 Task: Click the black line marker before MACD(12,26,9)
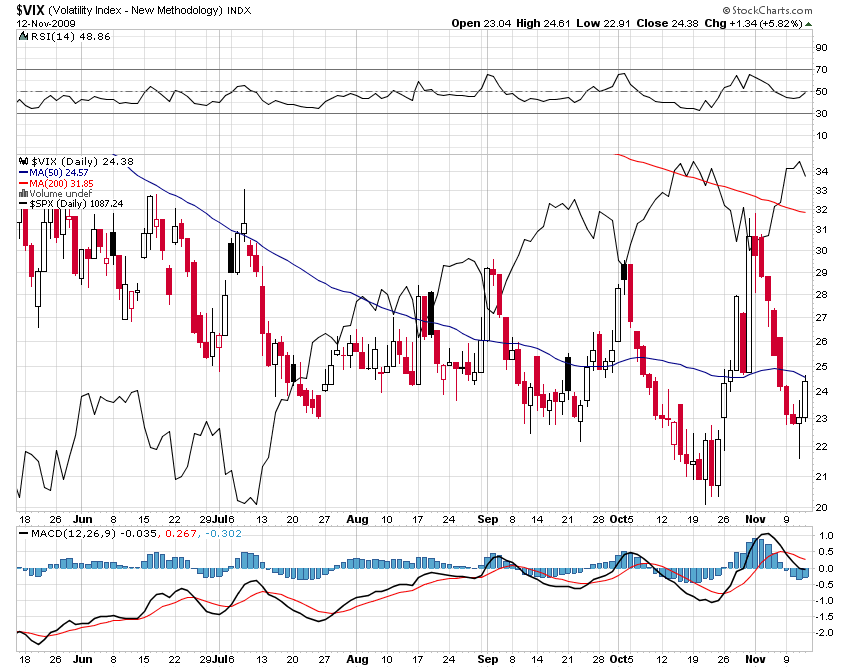tap(23, 534)
